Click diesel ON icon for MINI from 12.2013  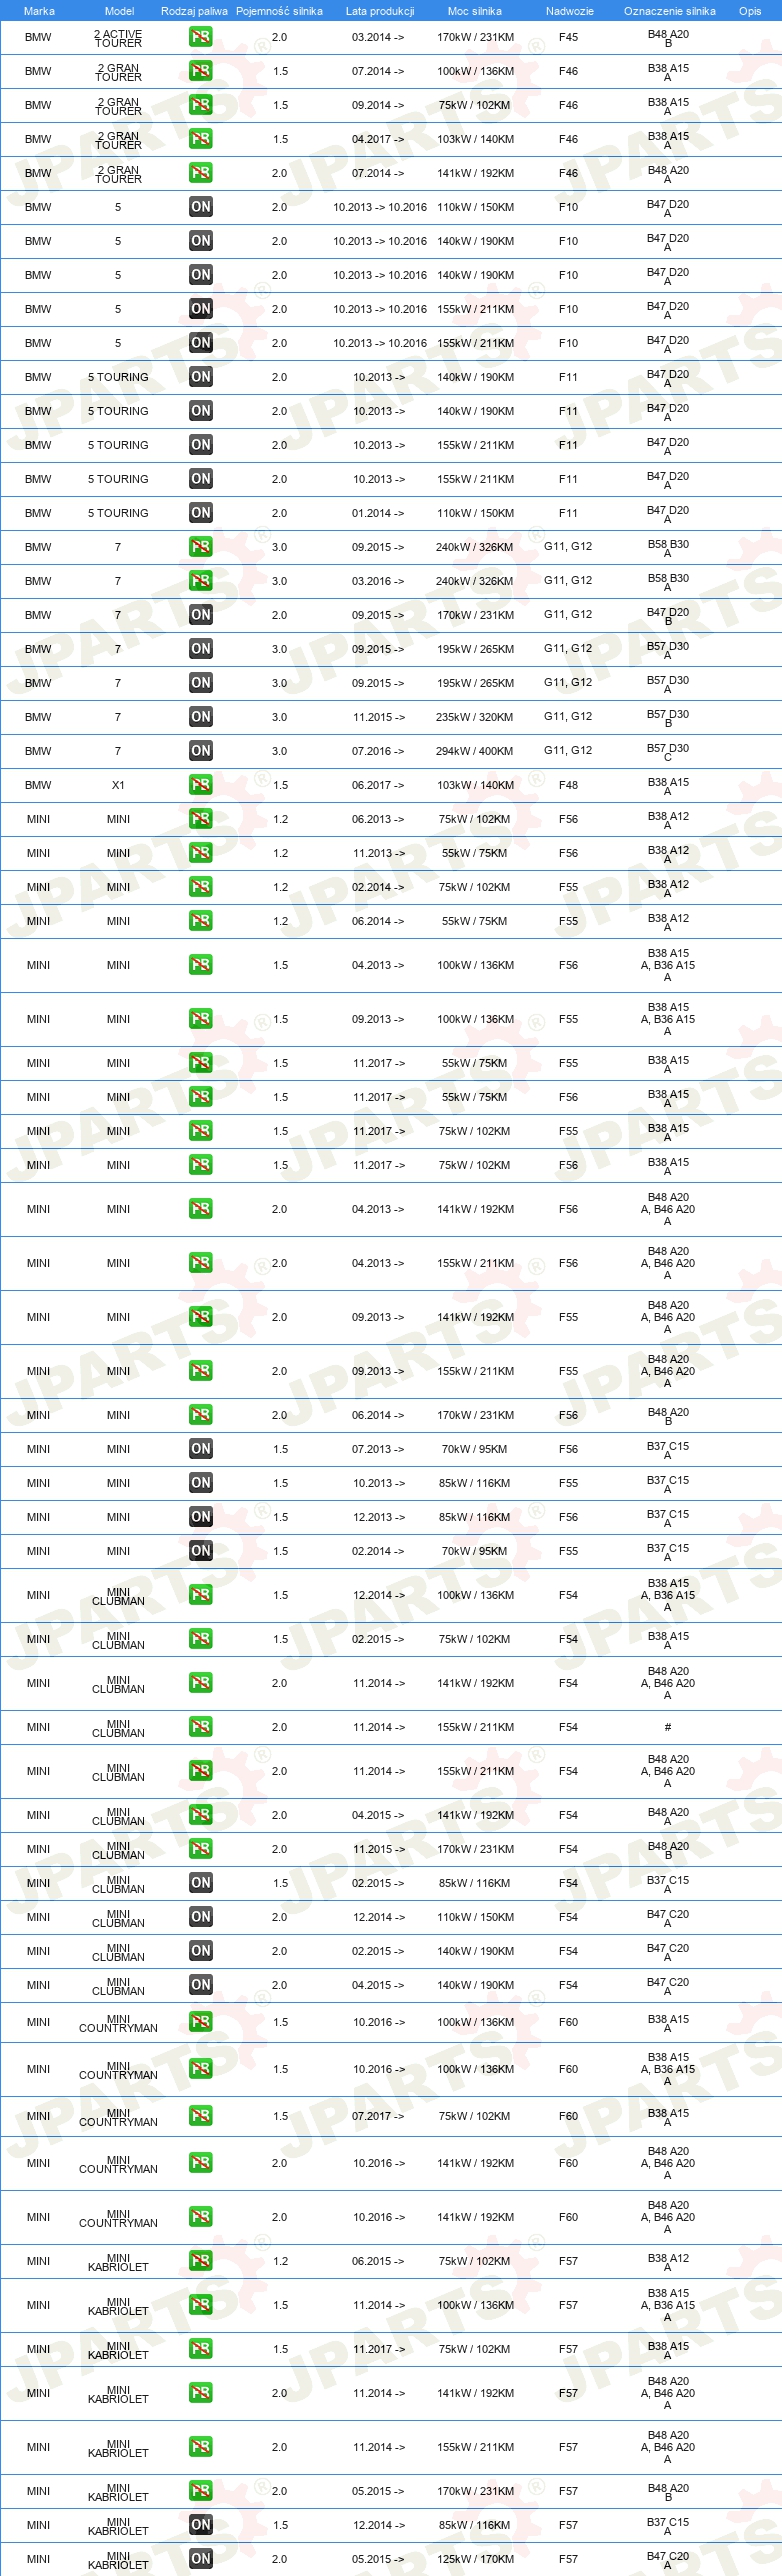[201, 1517]
